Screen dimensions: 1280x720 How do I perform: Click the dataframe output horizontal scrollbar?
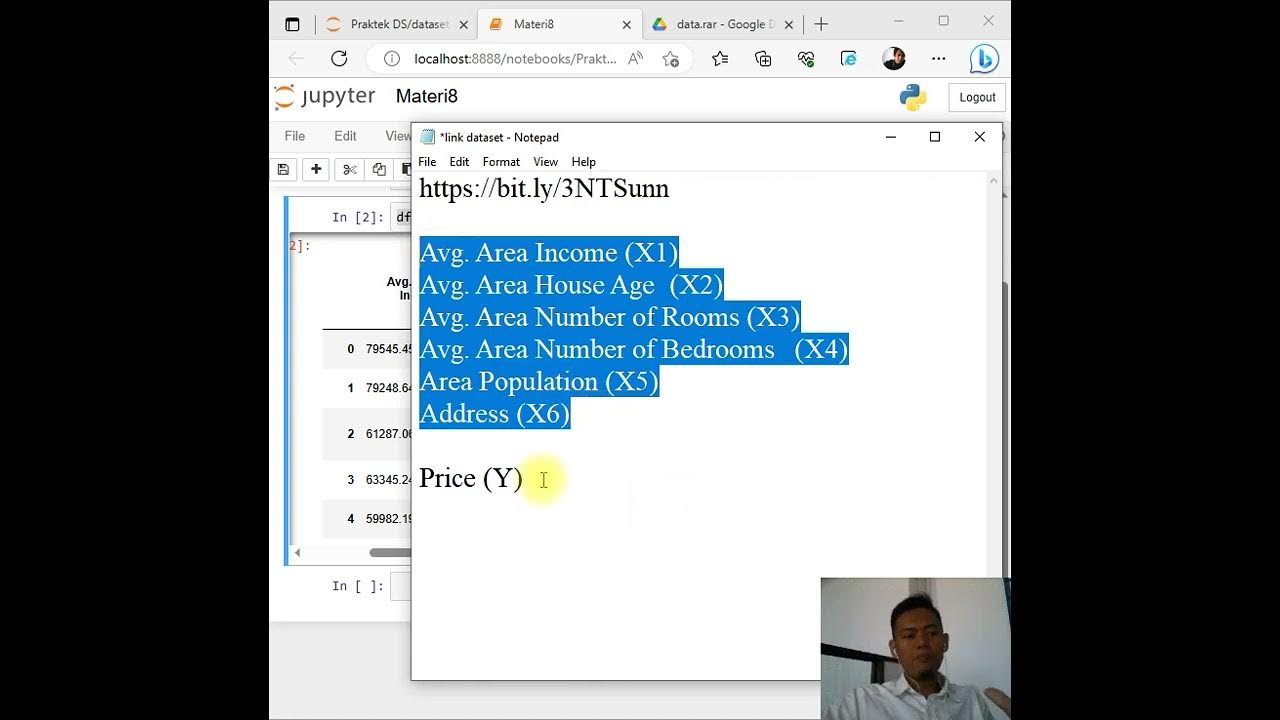[x=390, y=552]
